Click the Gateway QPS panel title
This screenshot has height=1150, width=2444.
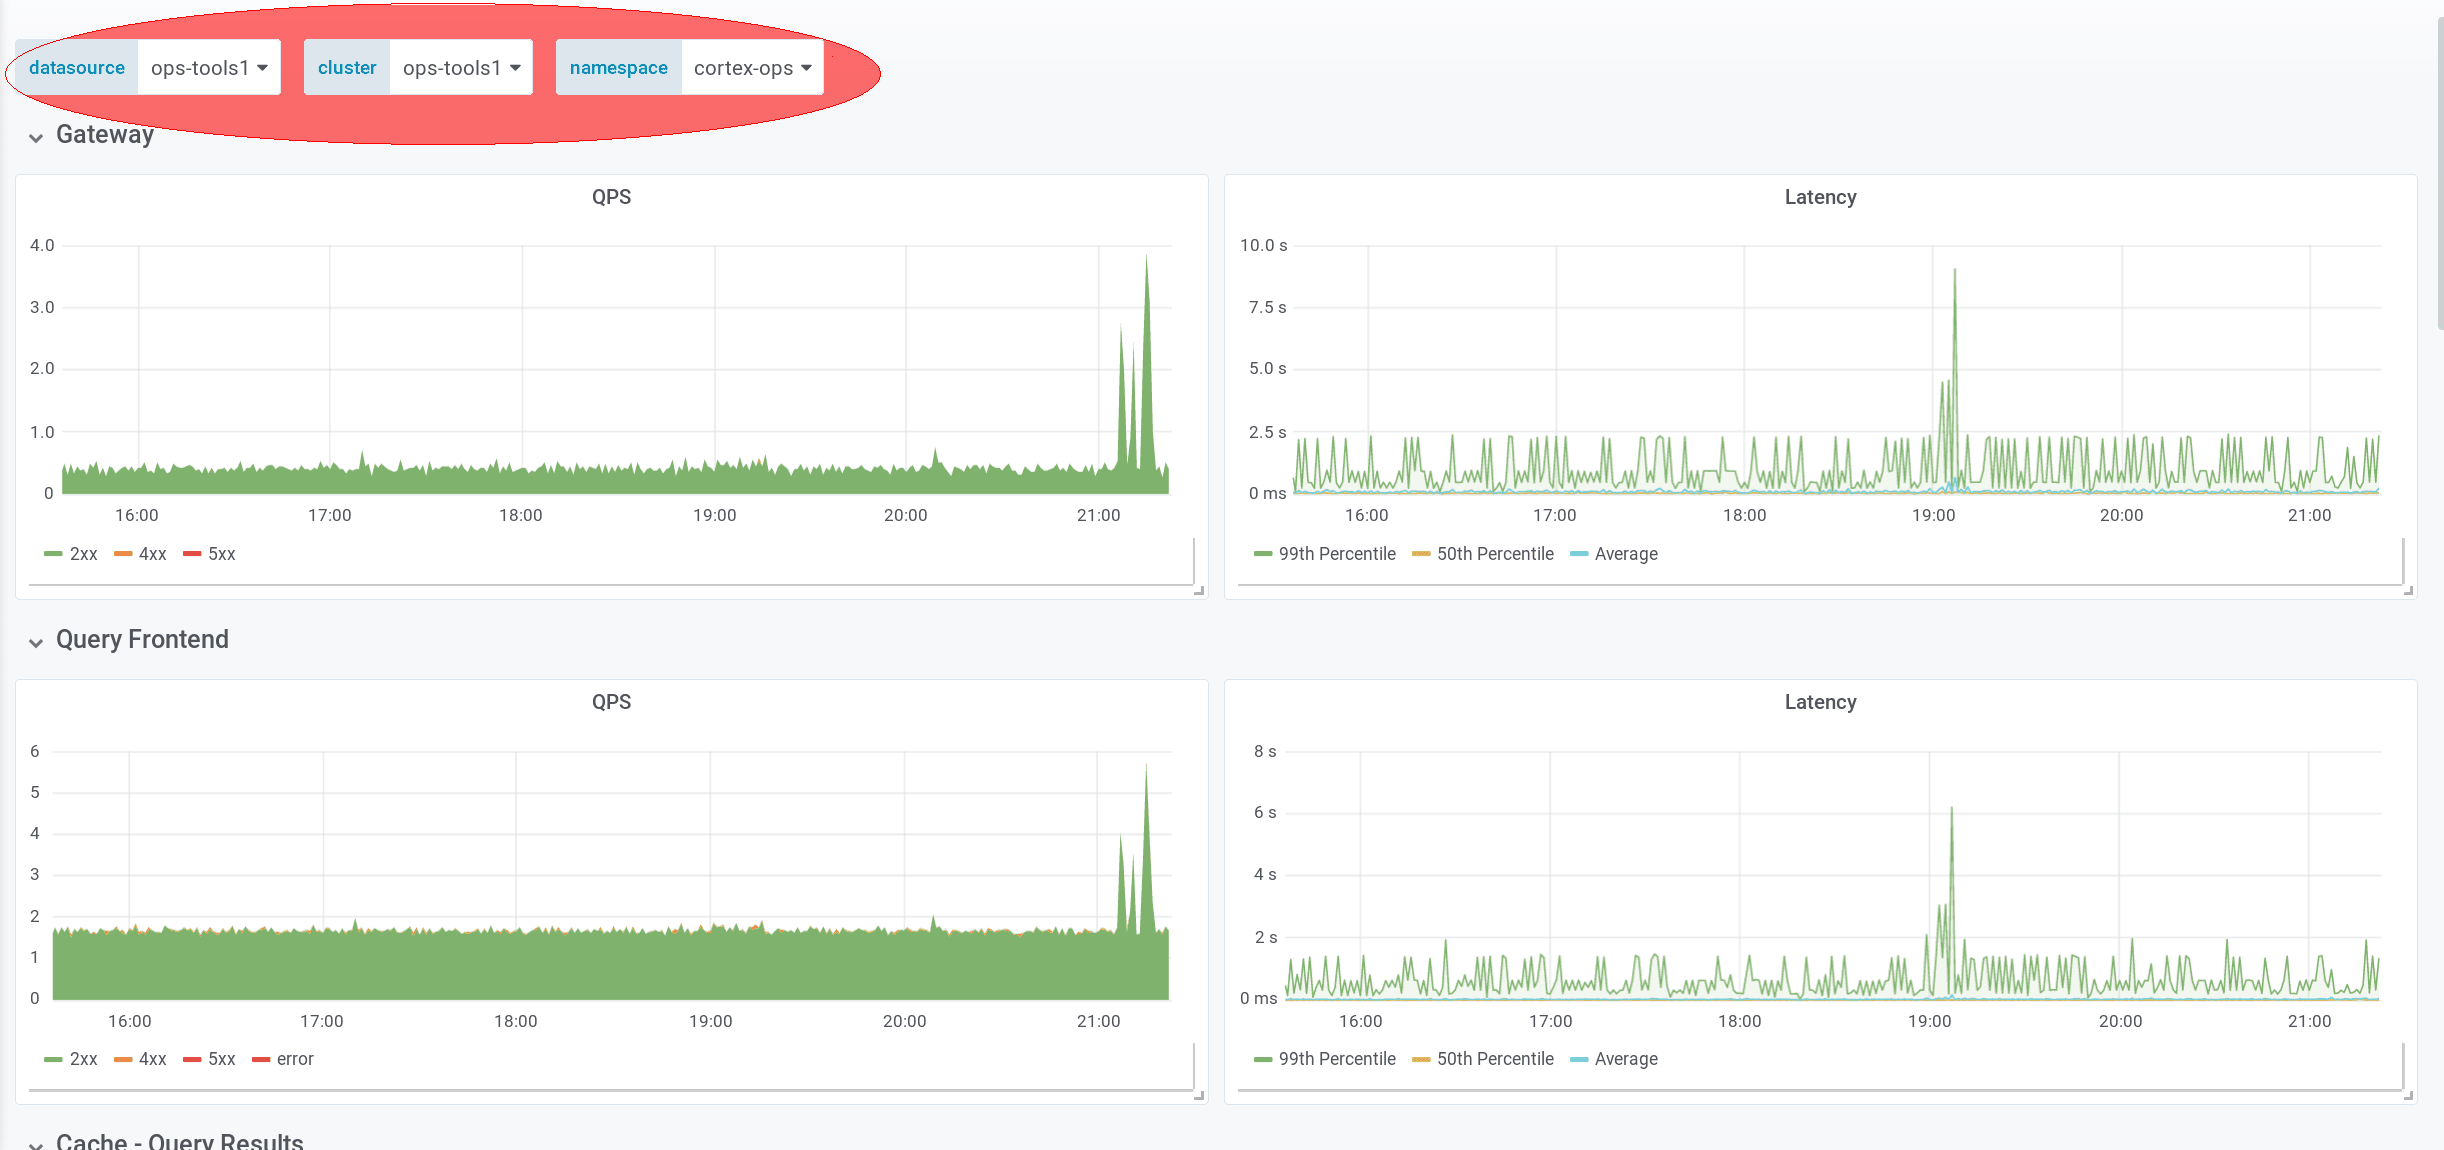click(x=611, y=197)
